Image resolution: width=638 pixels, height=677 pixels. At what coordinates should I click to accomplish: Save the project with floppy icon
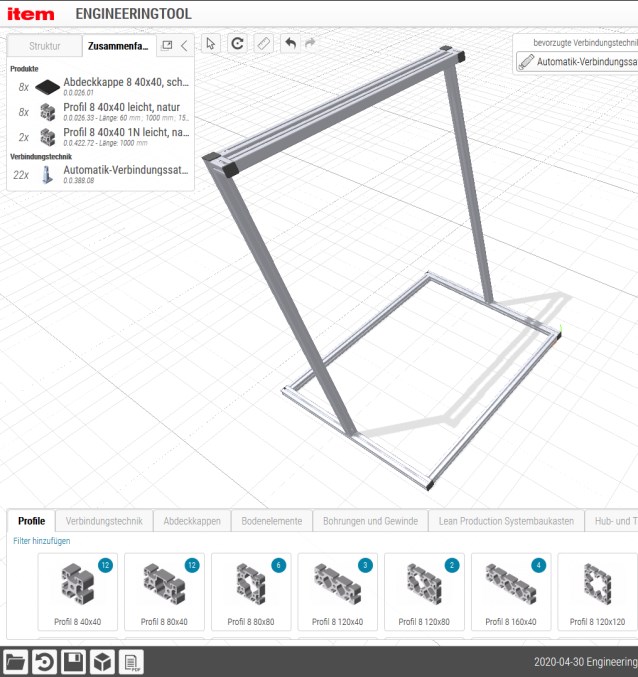tap(73, 661)
